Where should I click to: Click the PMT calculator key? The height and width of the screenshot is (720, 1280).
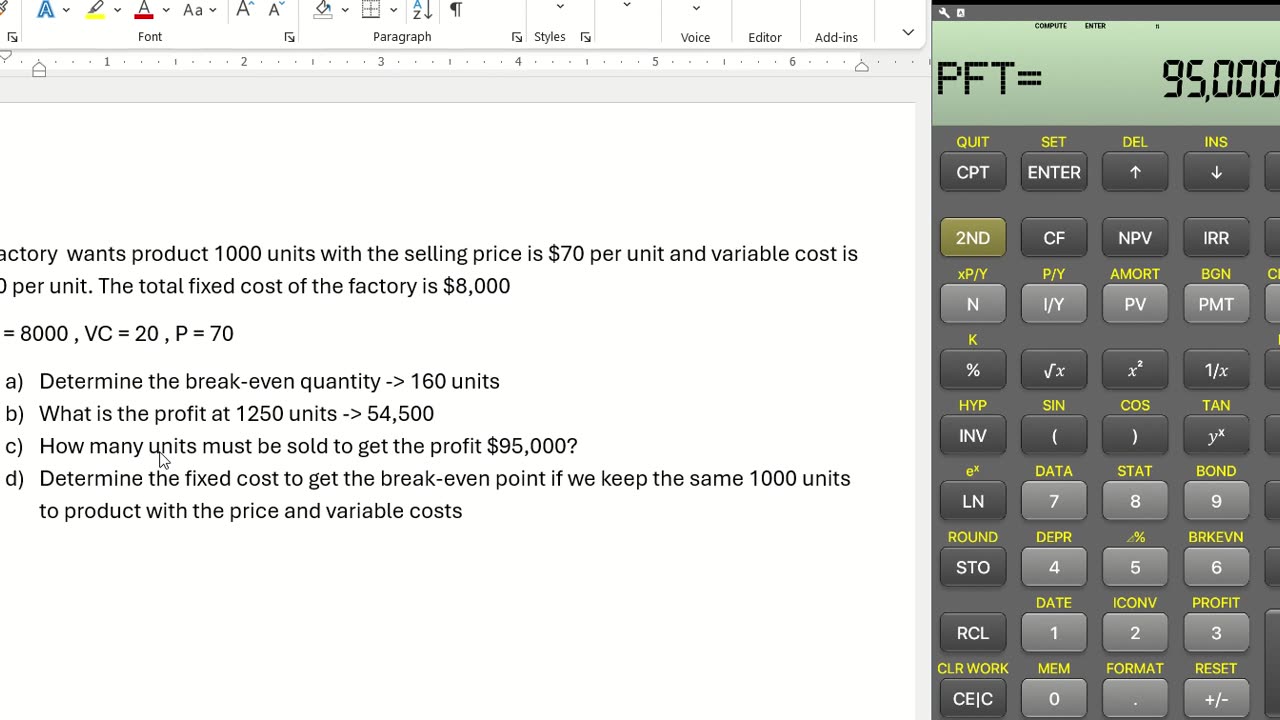click(1216, 304)
